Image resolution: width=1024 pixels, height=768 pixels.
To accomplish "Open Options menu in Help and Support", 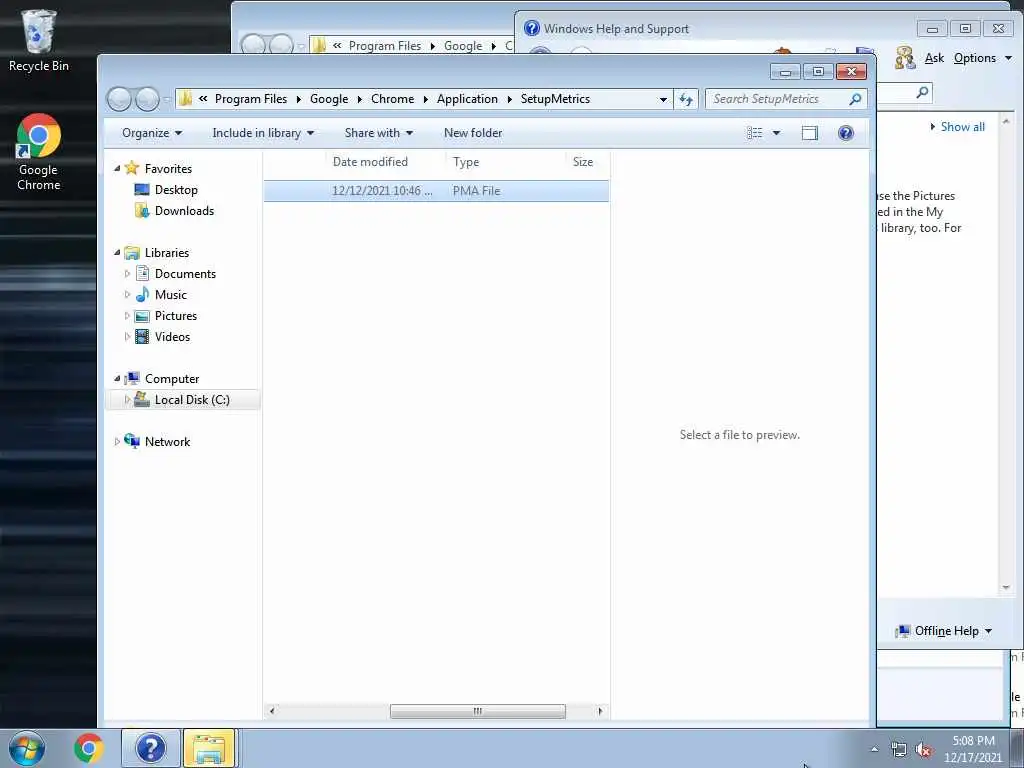I will [x=982, y=58].
